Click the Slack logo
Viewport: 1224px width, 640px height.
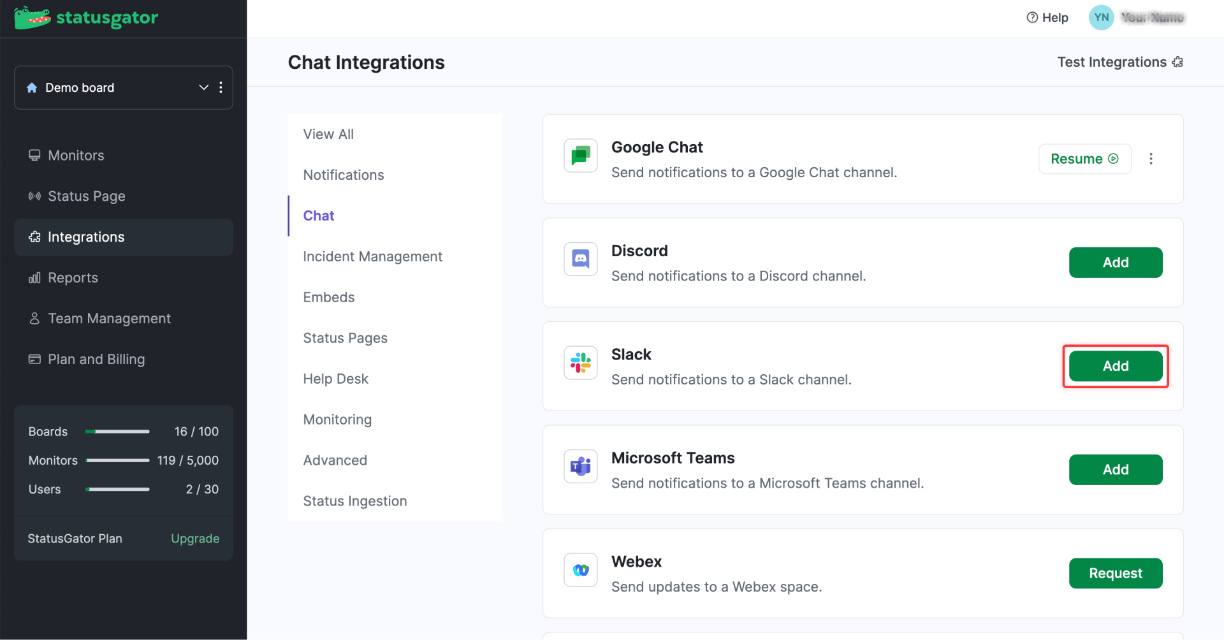pos(580,363)
